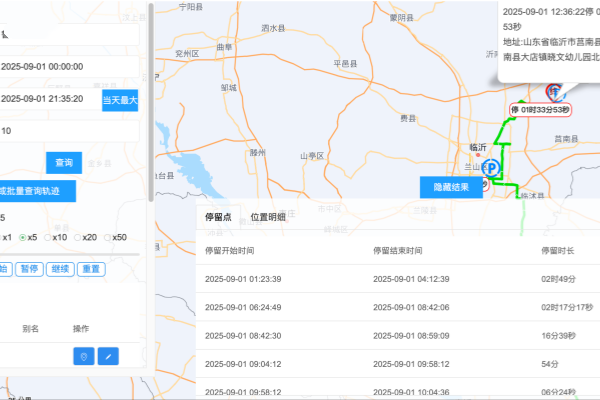The image size is (600, 400).
Task: Click the 滕州 city label on map
Action: click(x=258, y=153)
